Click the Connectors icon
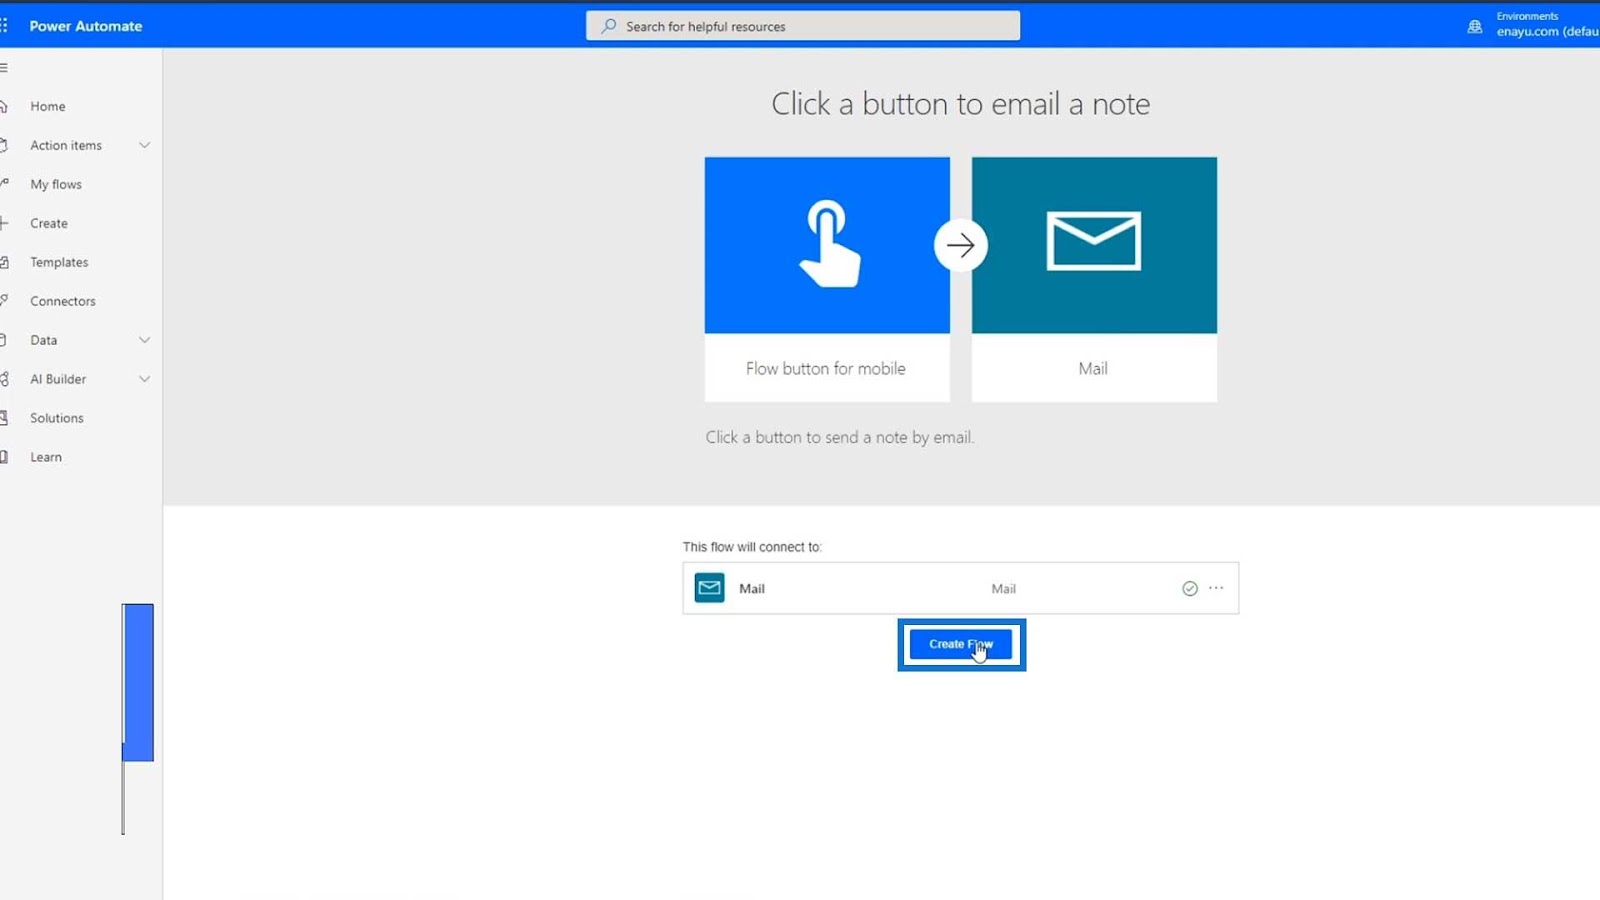 [x=4, y=301]
